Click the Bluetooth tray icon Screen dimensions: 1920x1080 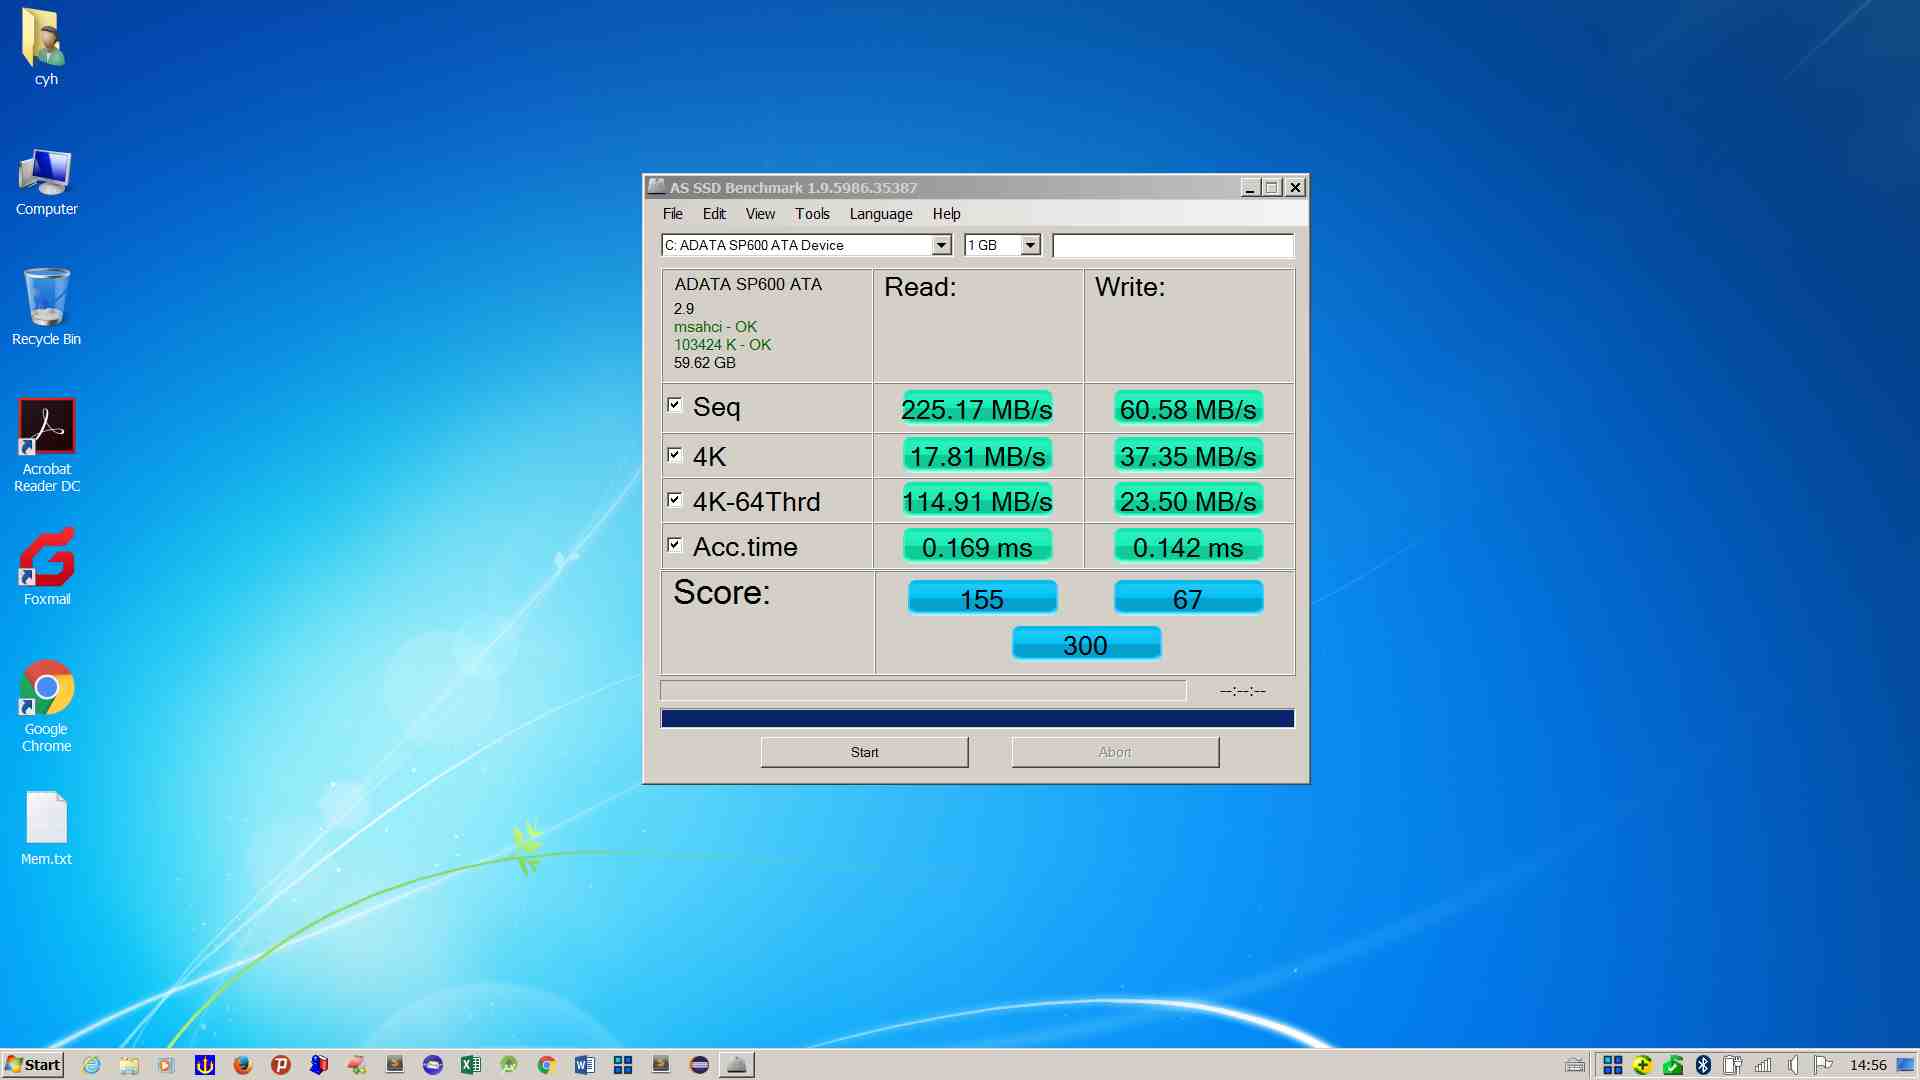[1703, 1065]
